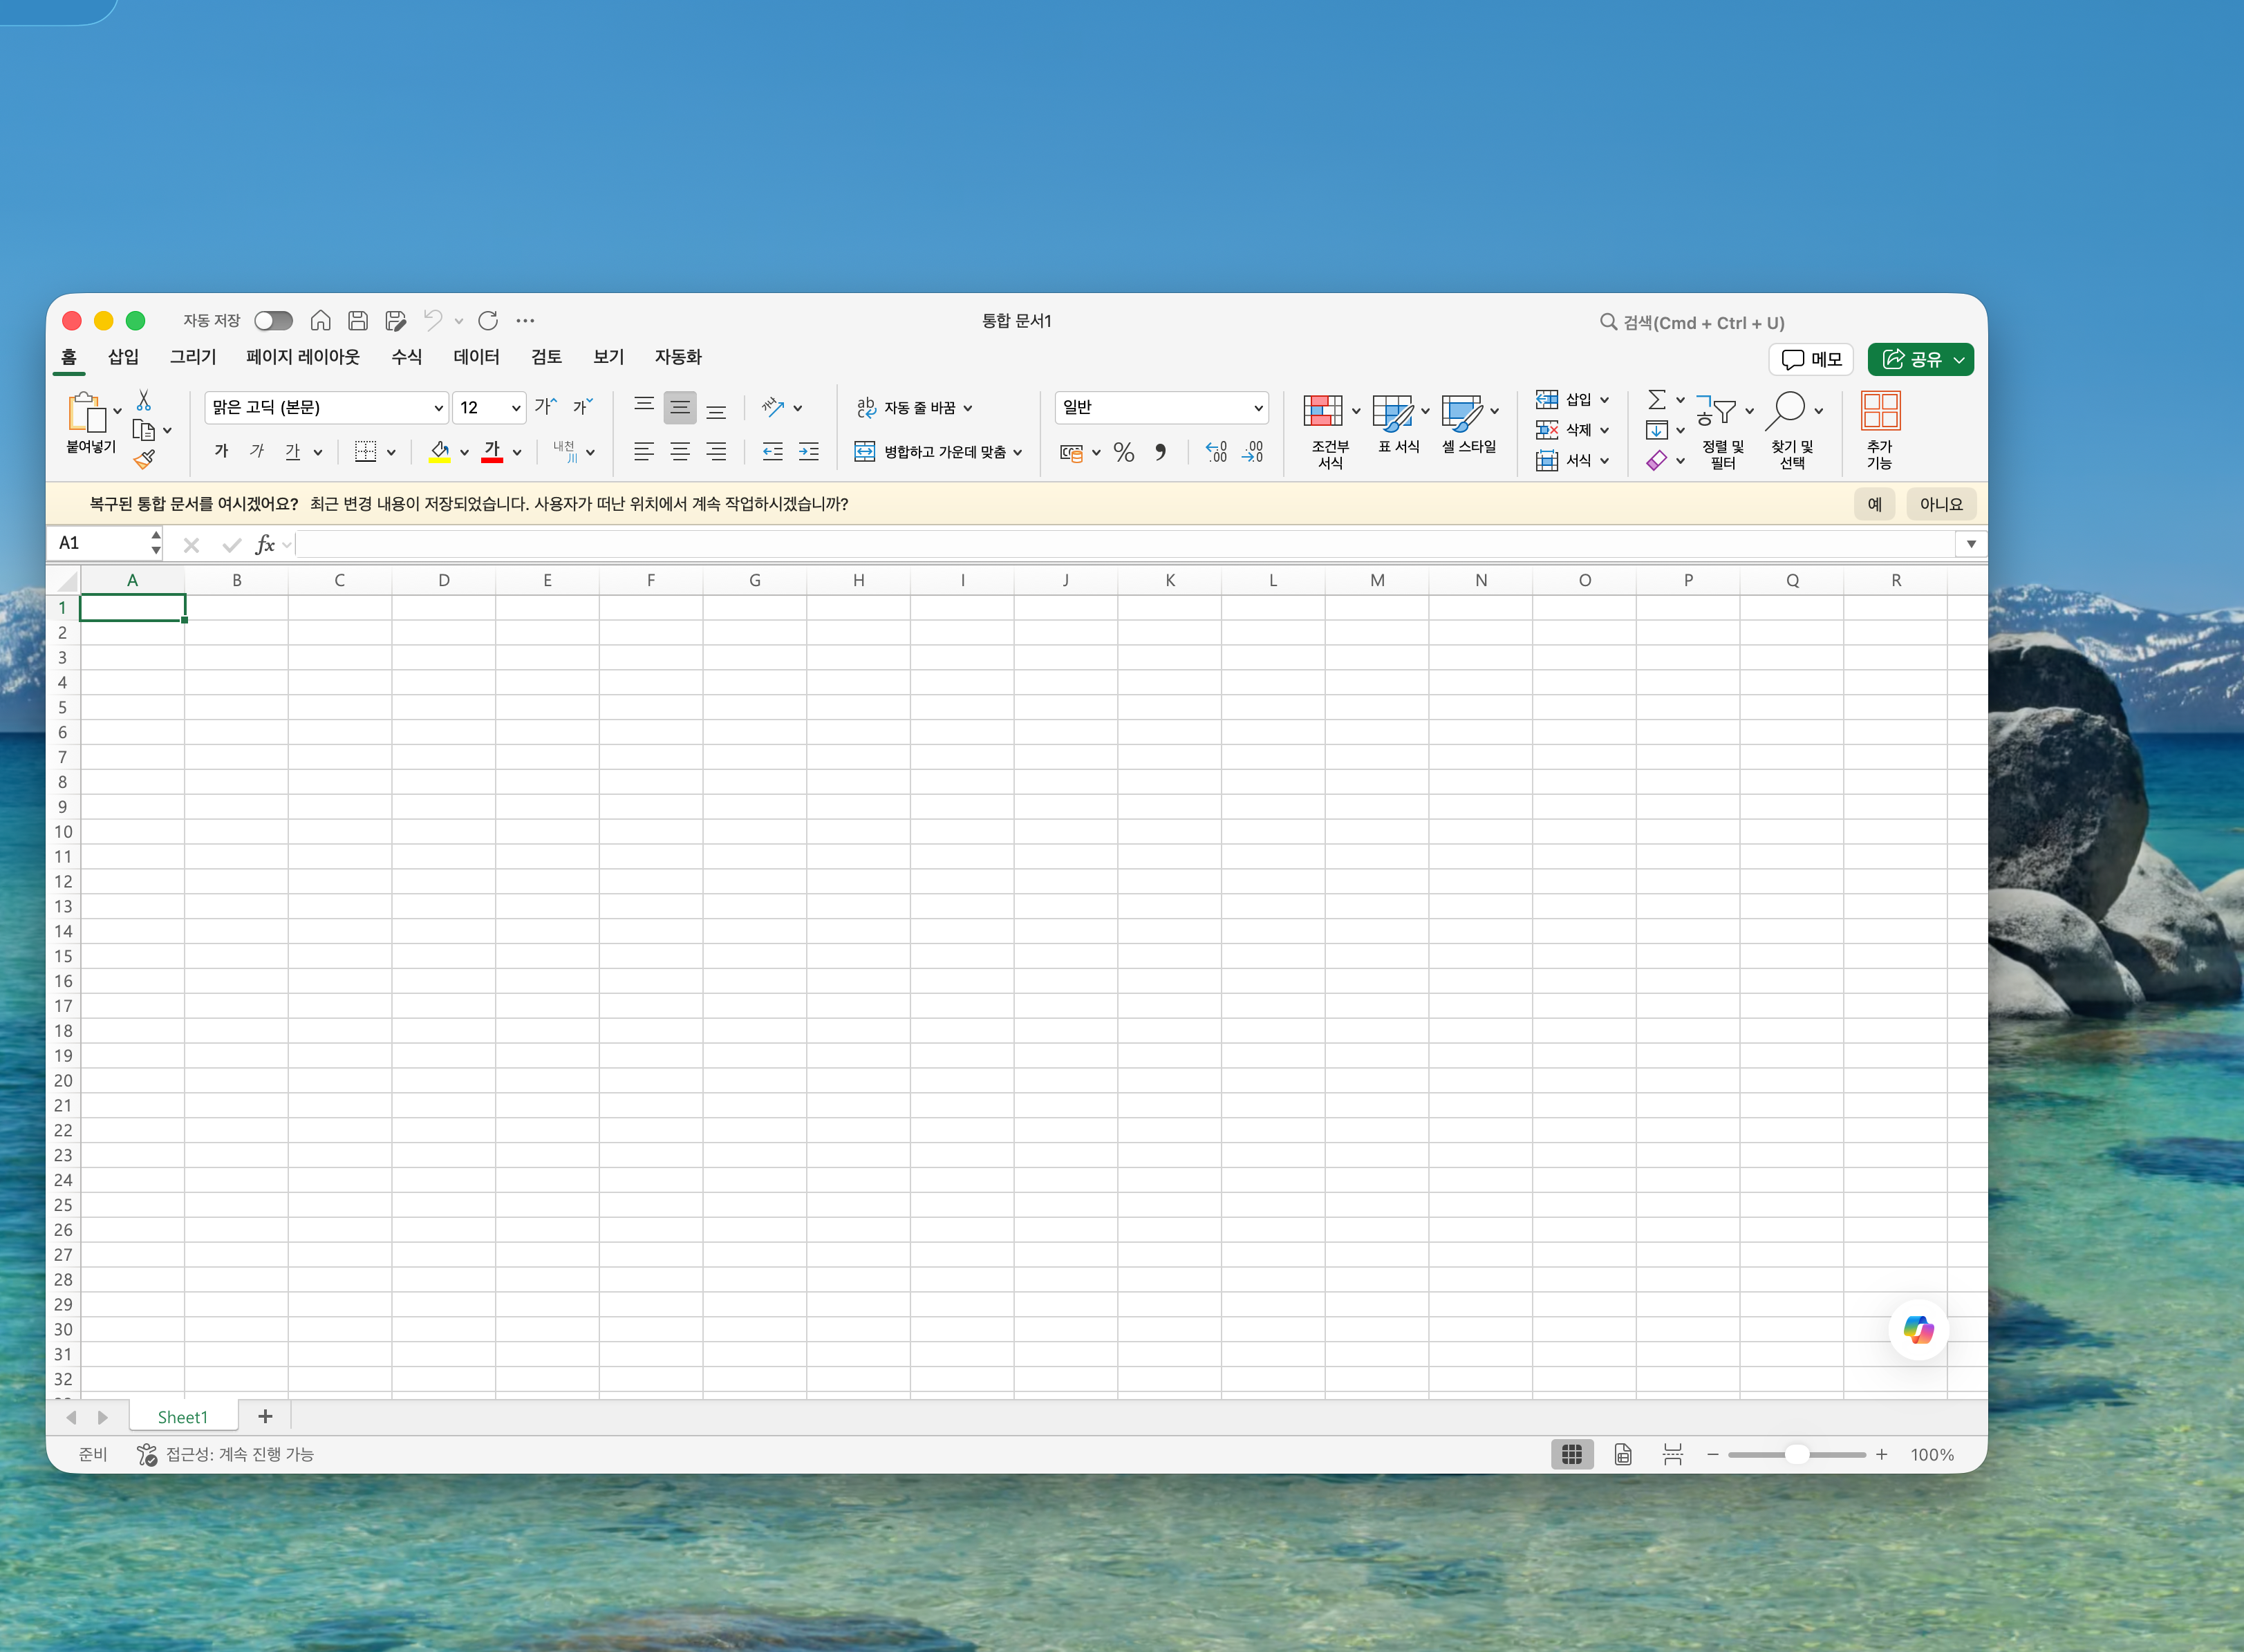This screenshot has height=1652, width=2244.
Task: Increase font size with the 가^ icon
Action: click(x=546, y=406)
